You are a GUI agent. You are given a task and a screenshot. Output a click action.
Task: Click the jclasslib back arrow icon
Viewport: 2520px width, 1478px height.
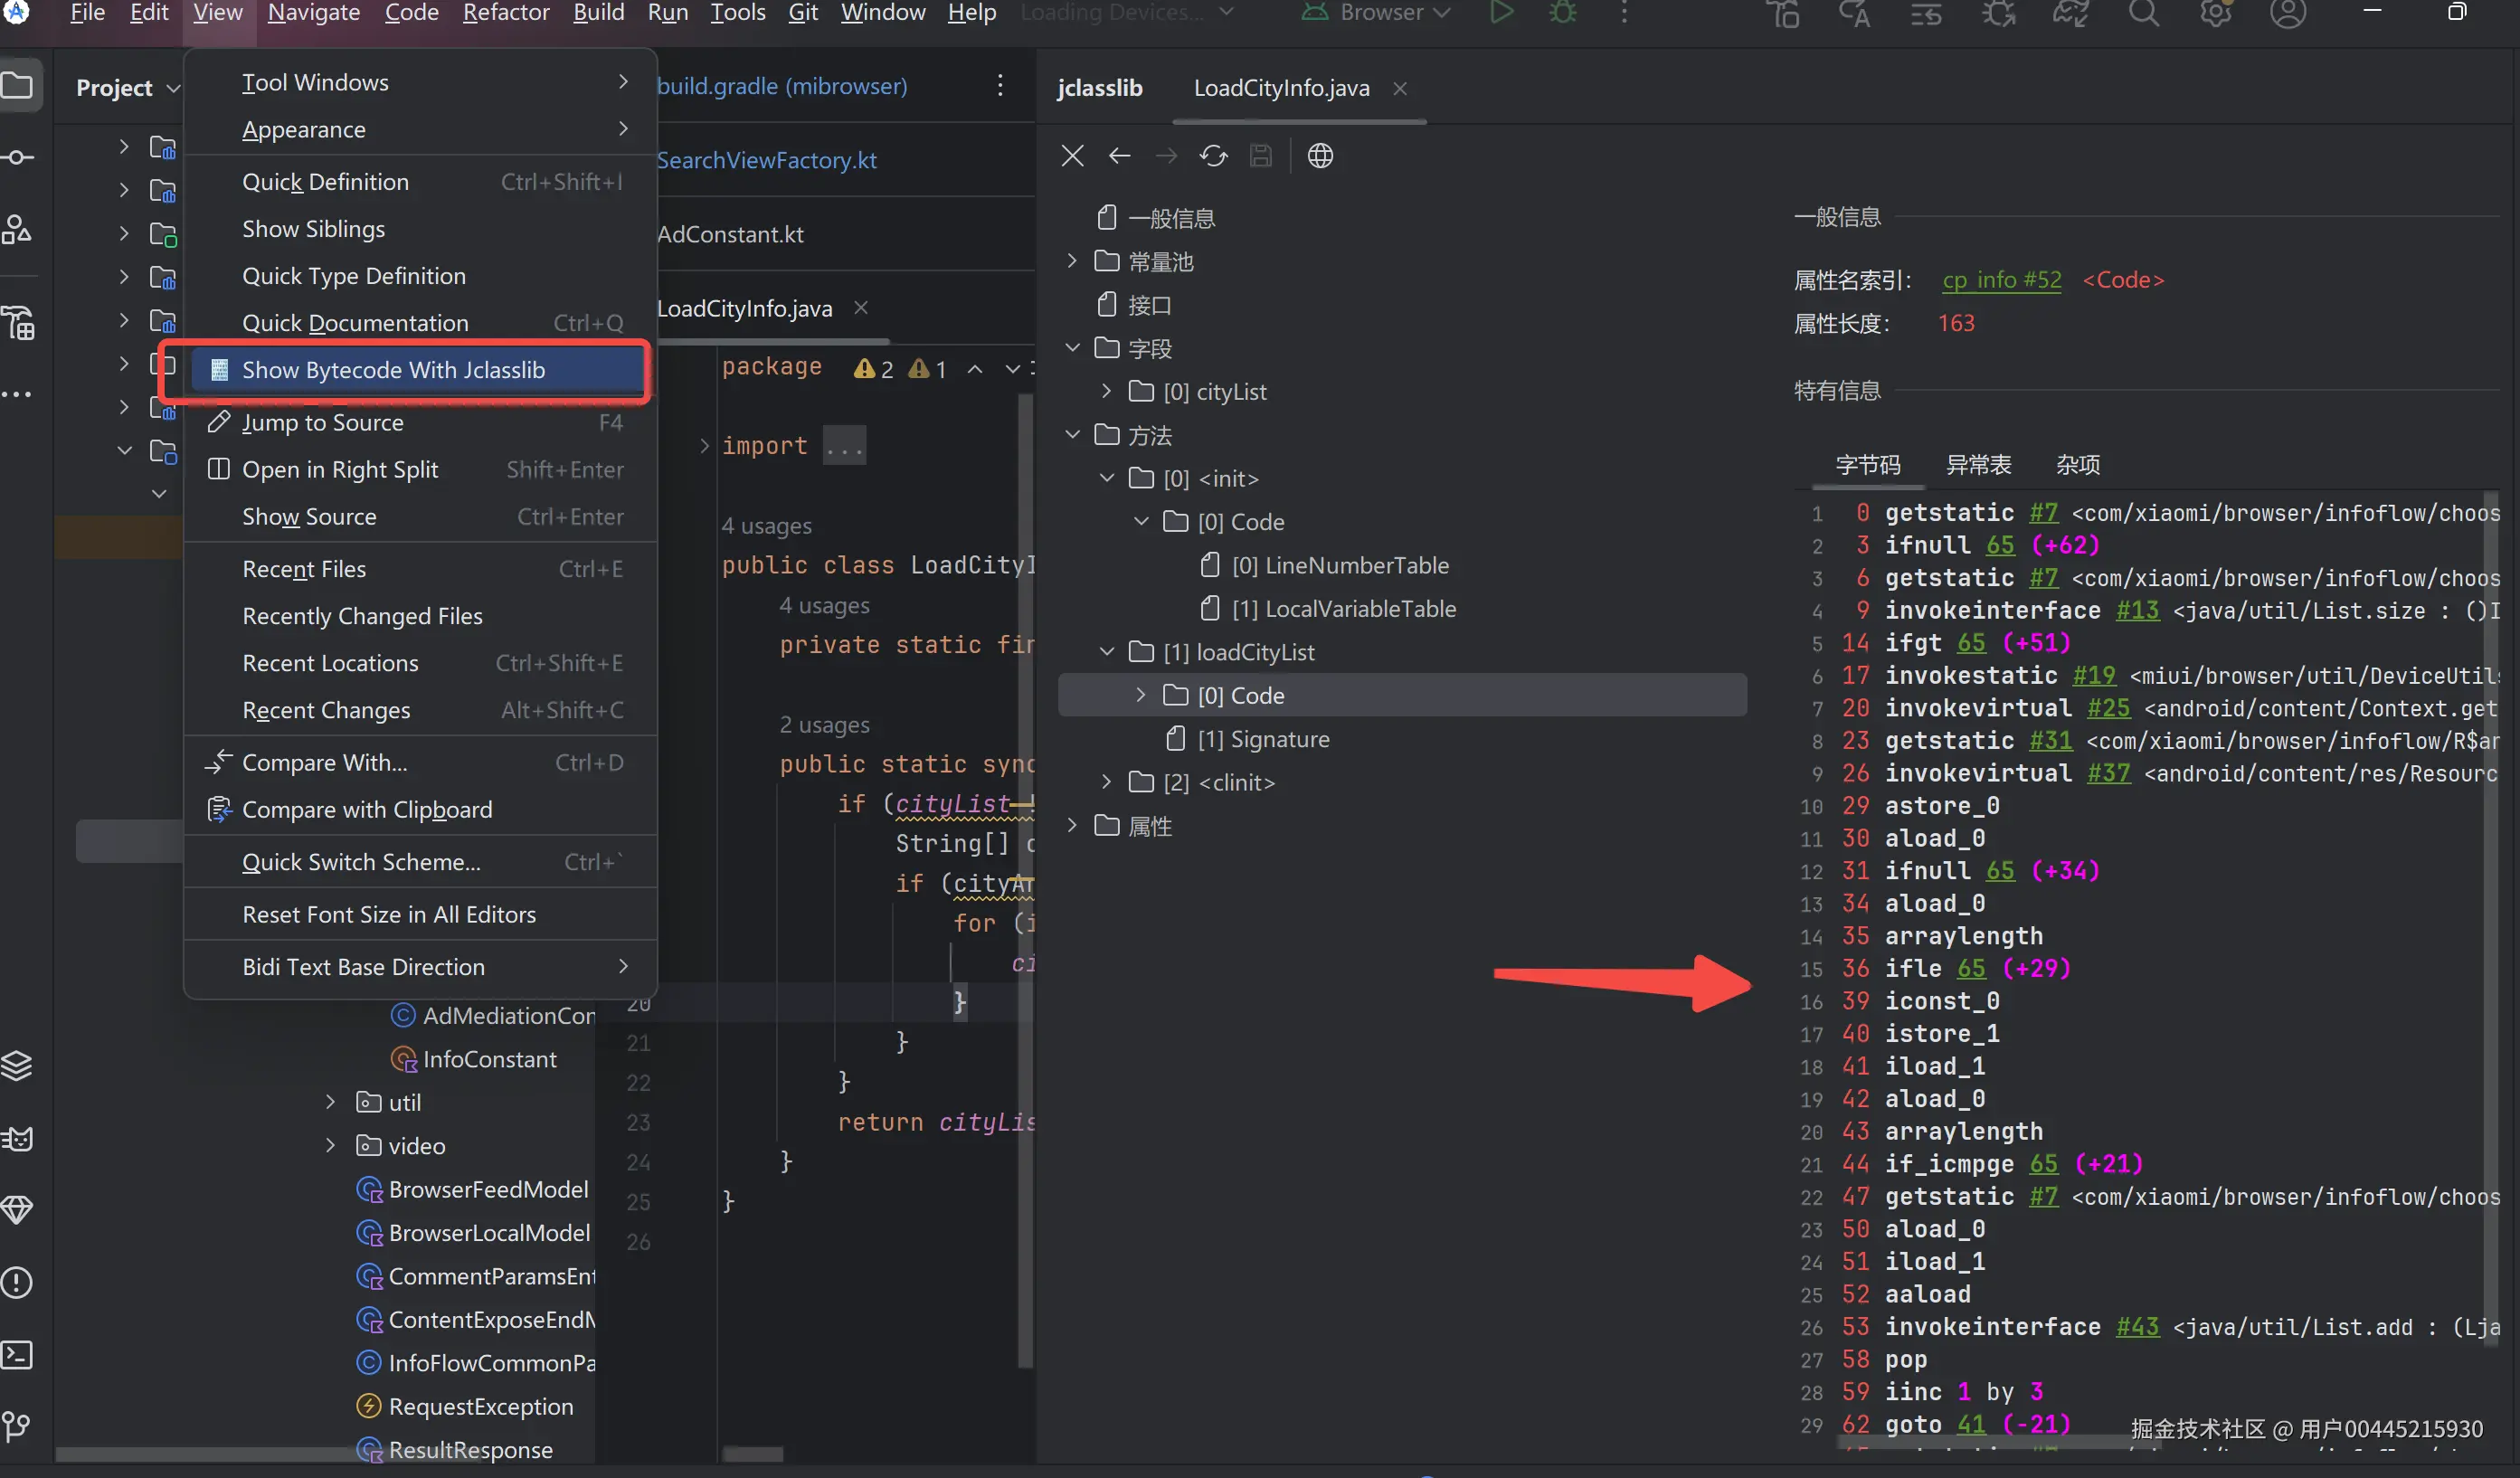pyautogui.click(x=1119, y=156)
